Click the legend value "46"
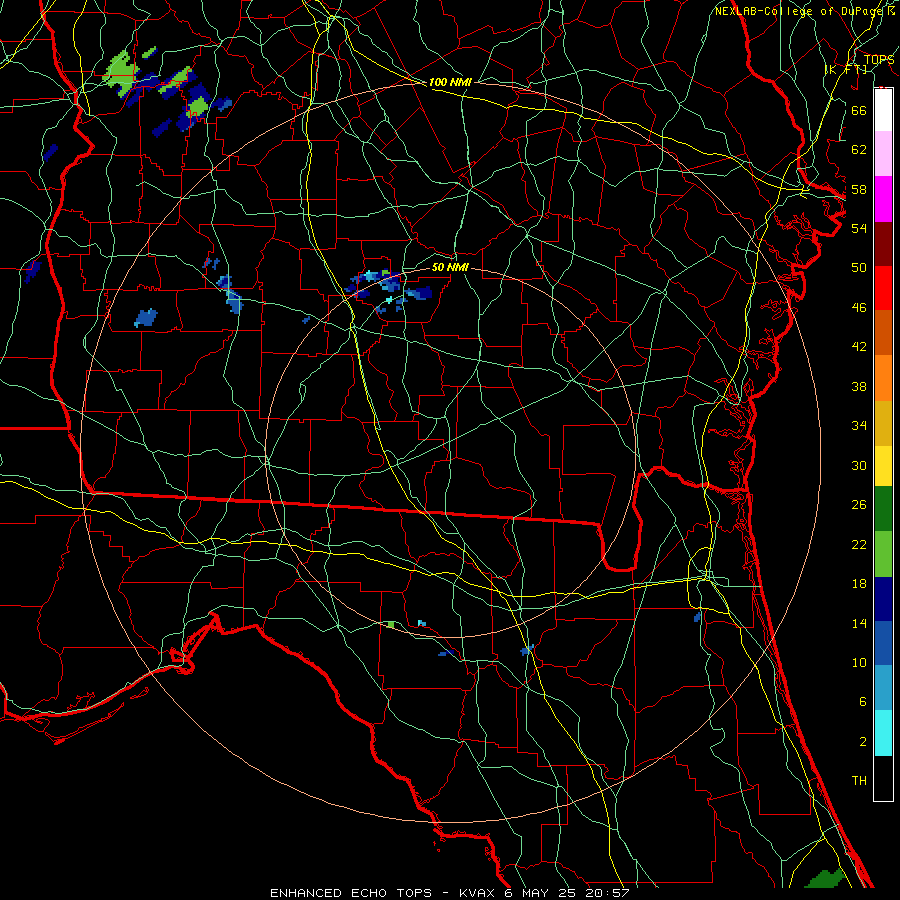Image resolution: width=900 pixels, height=900 pixels. tap(859, 308)
